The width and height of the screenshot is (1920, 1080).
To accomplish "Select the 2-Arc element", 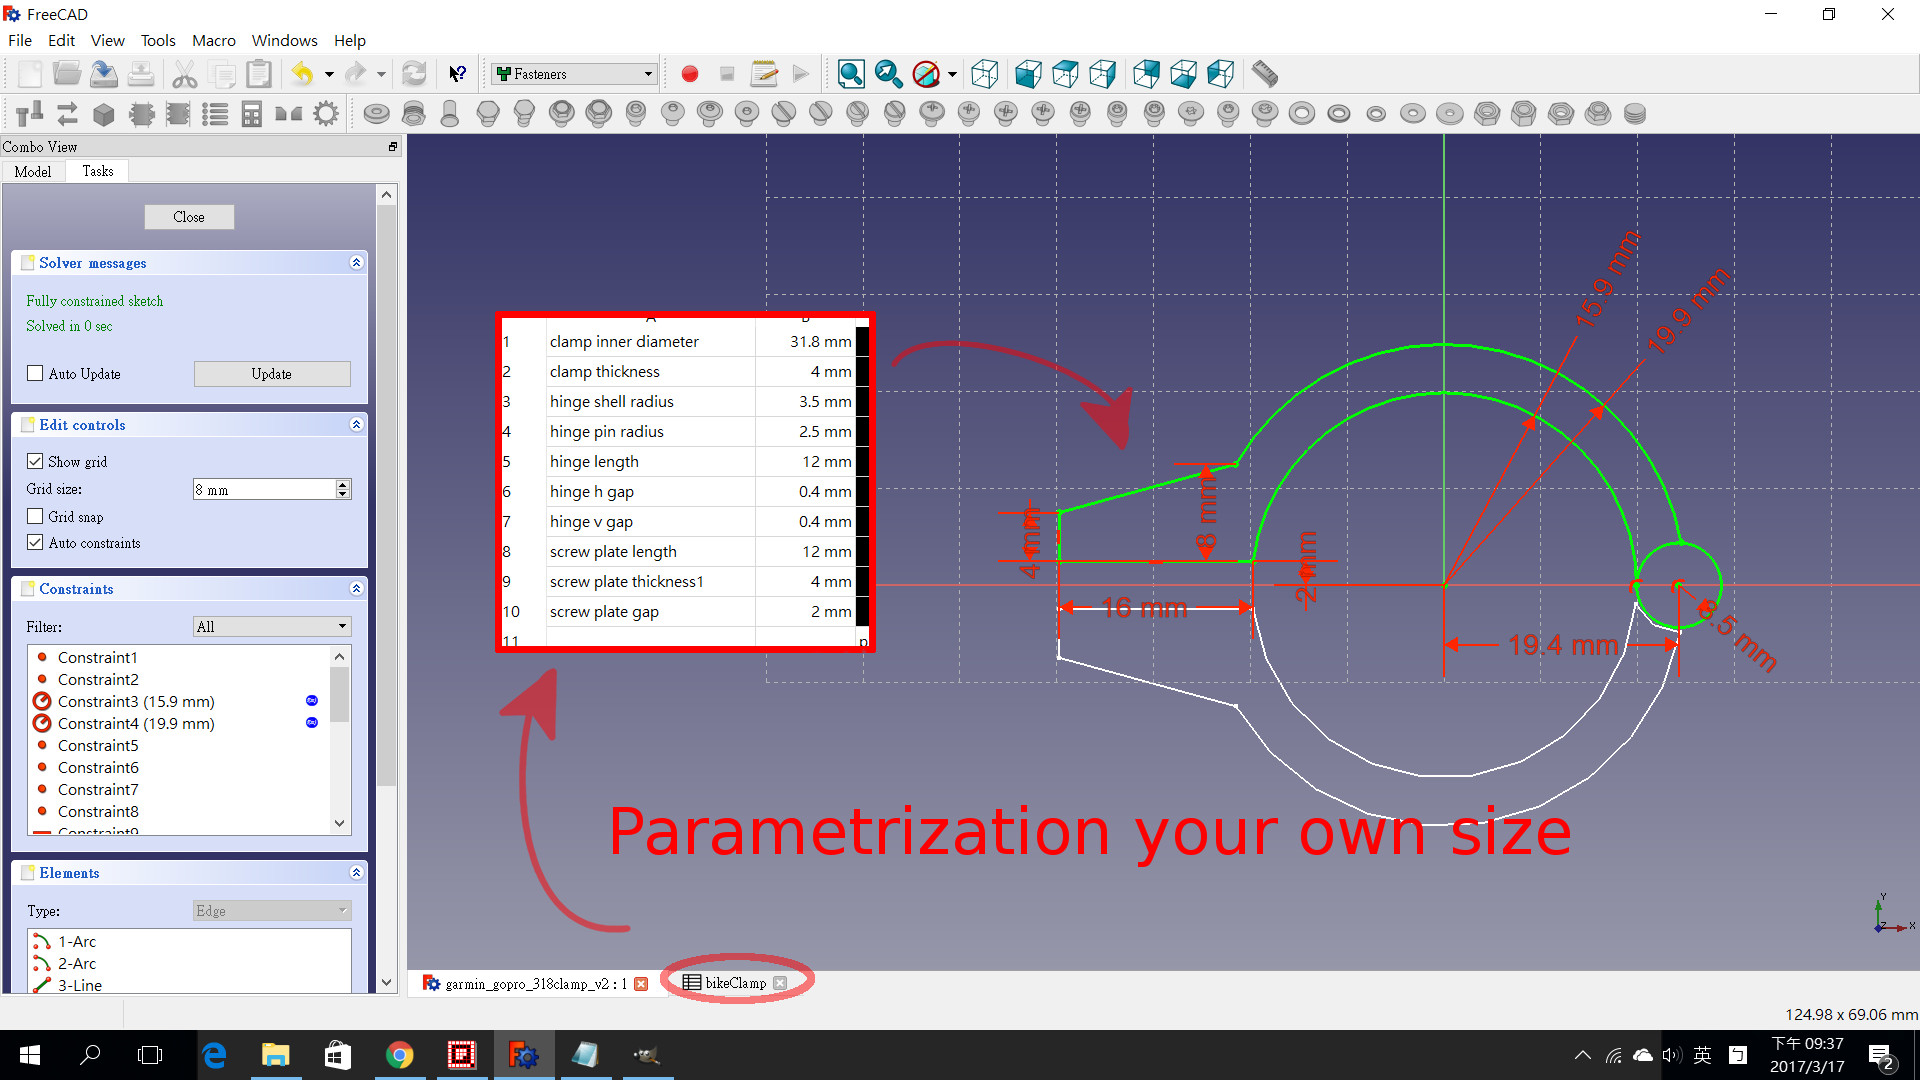I will (x=188, y=964).
